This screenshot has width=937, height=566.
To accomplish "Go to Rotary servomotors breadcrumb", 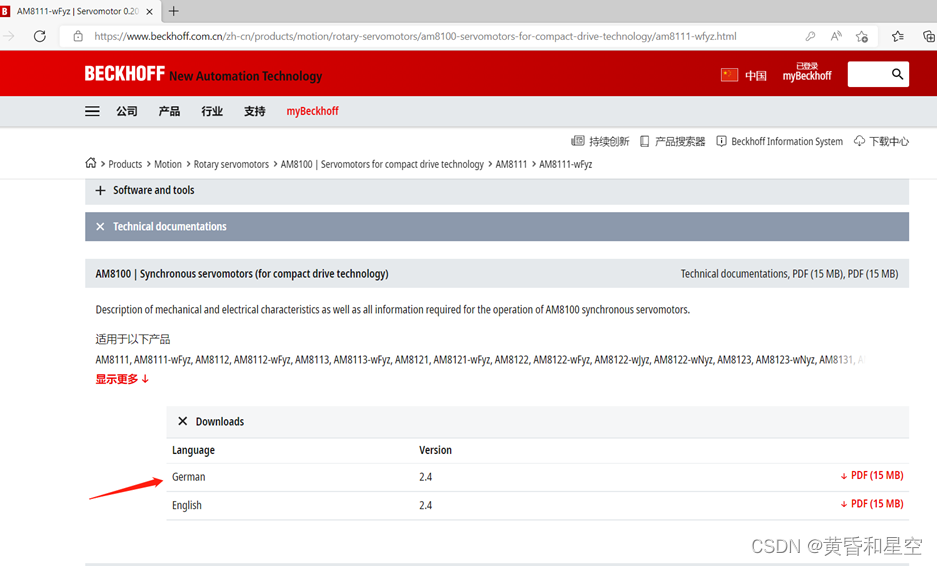I will tap(231, 164).
